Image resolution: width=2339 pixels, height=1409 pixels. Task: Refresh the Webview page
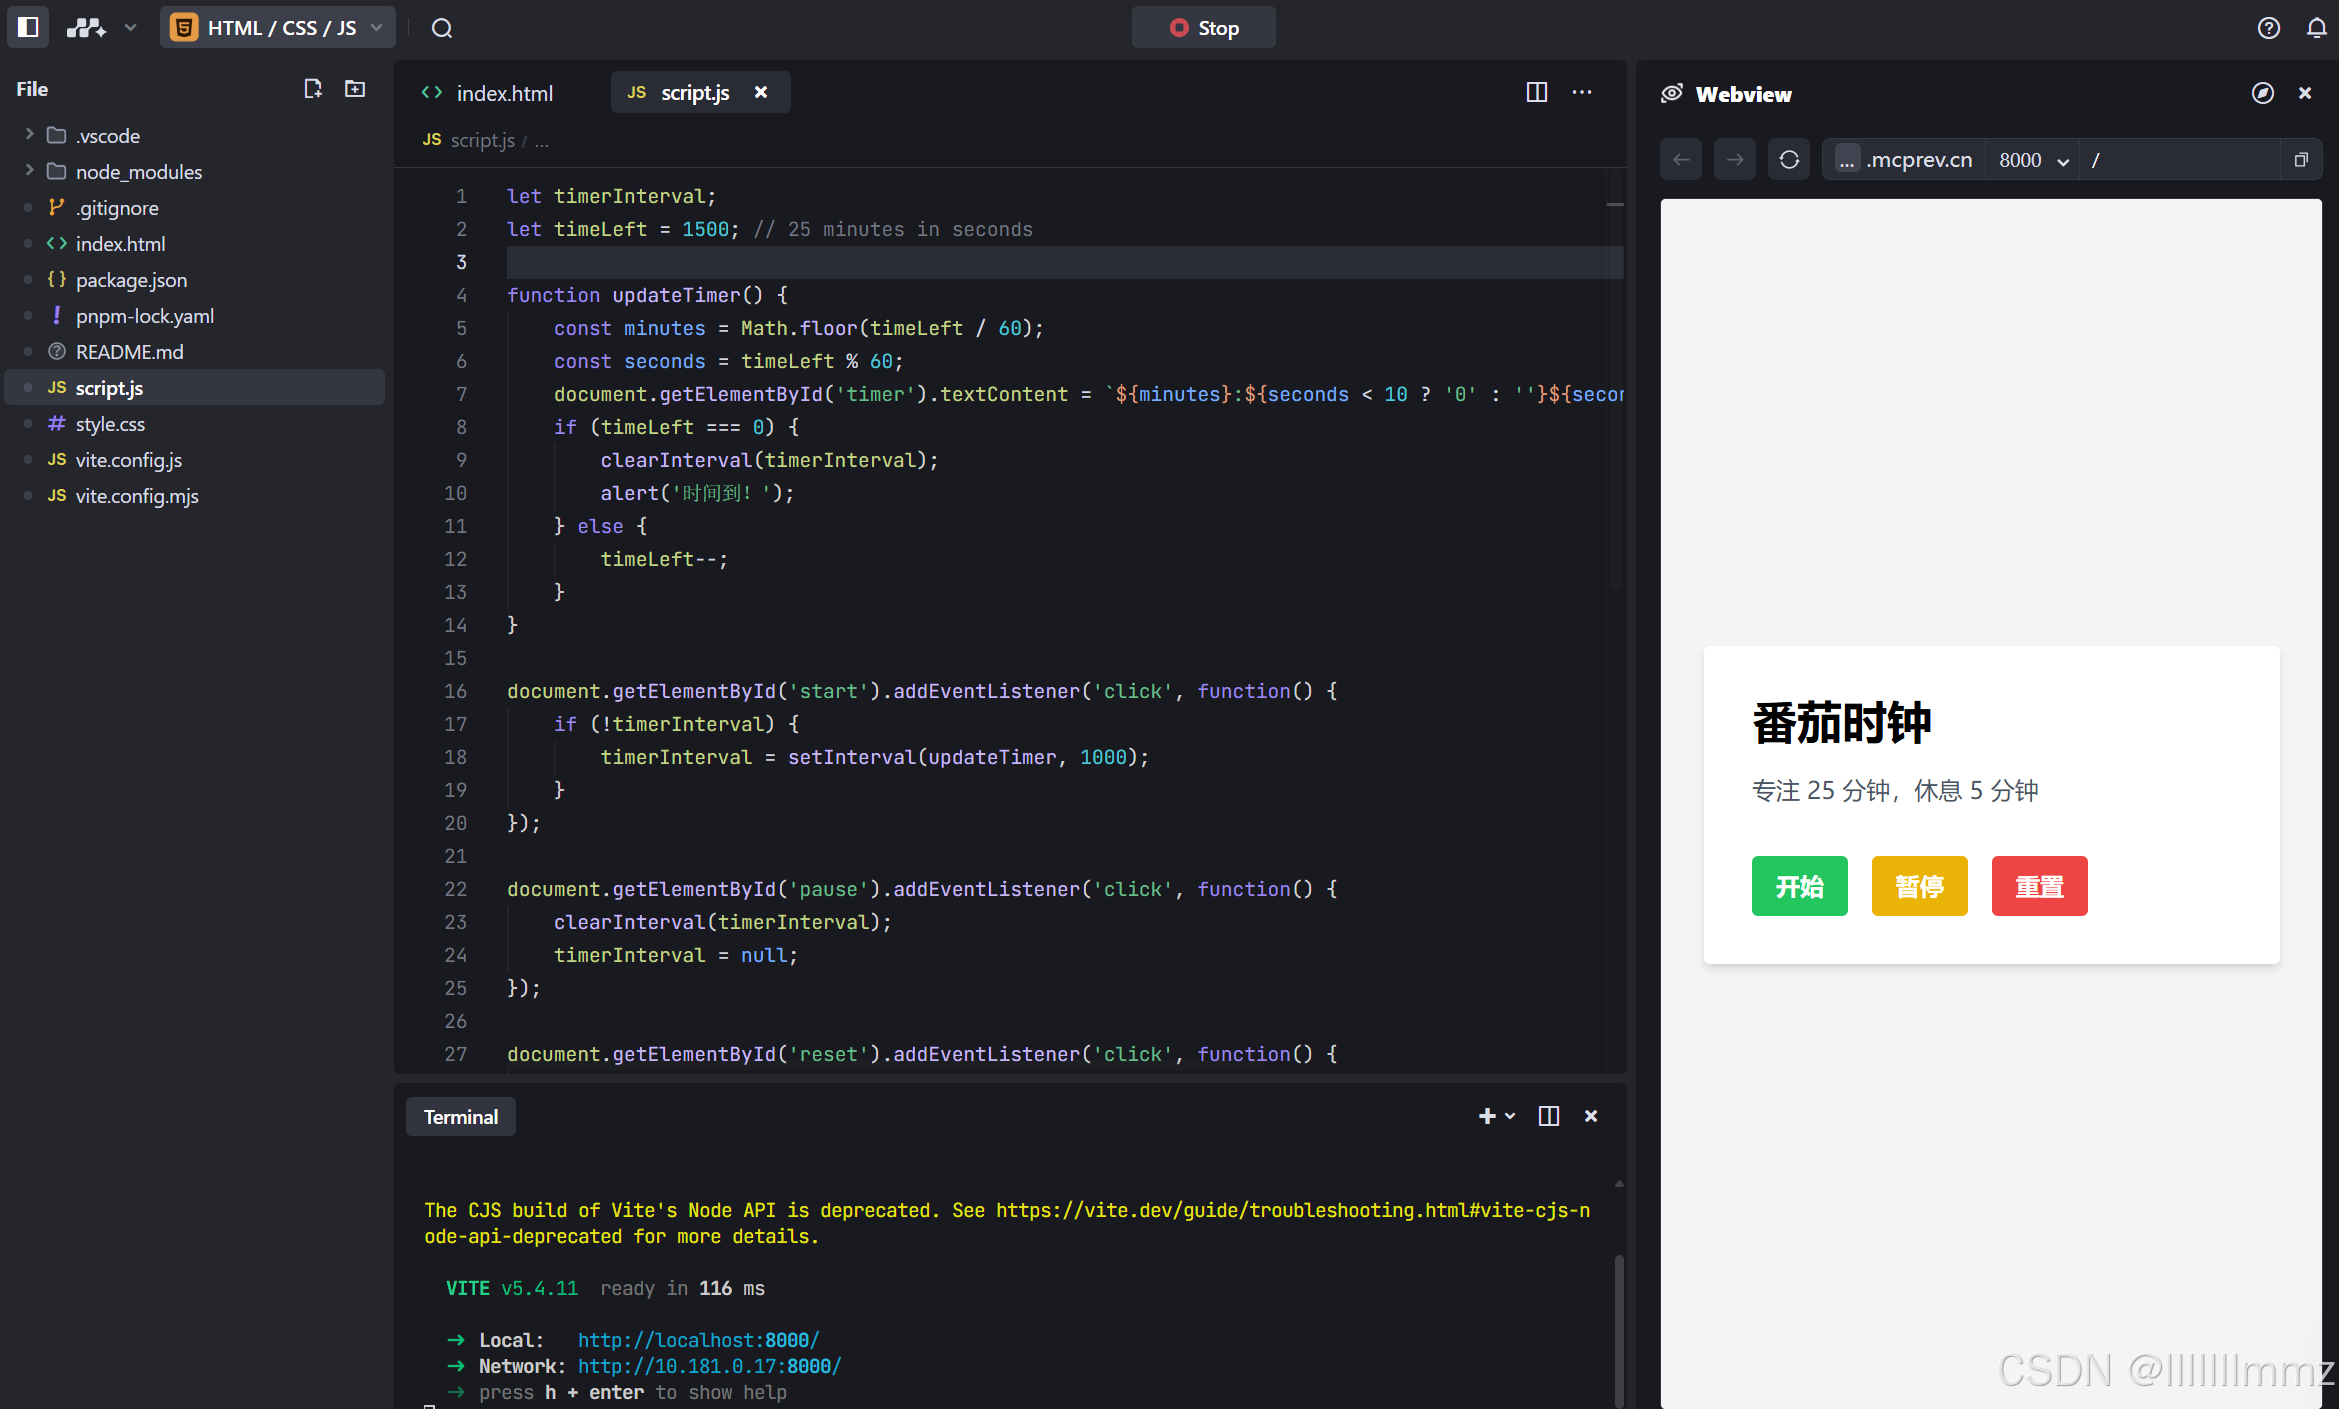1789,160
